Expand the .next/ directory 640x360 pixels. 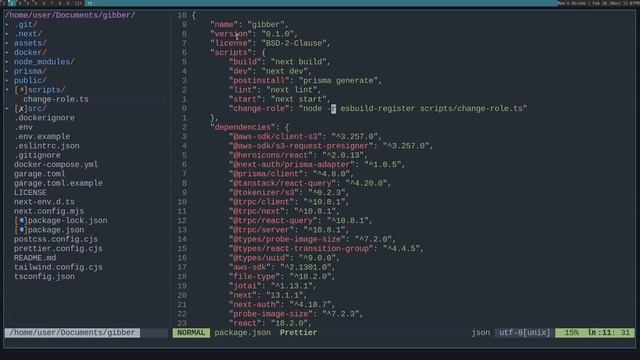point(28,34)
